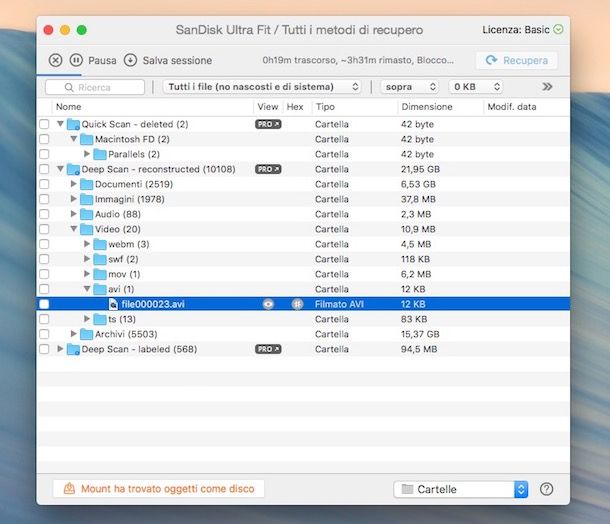Click the Archivi folder icon
Viewport: 610px width, 524px height.
86,334
